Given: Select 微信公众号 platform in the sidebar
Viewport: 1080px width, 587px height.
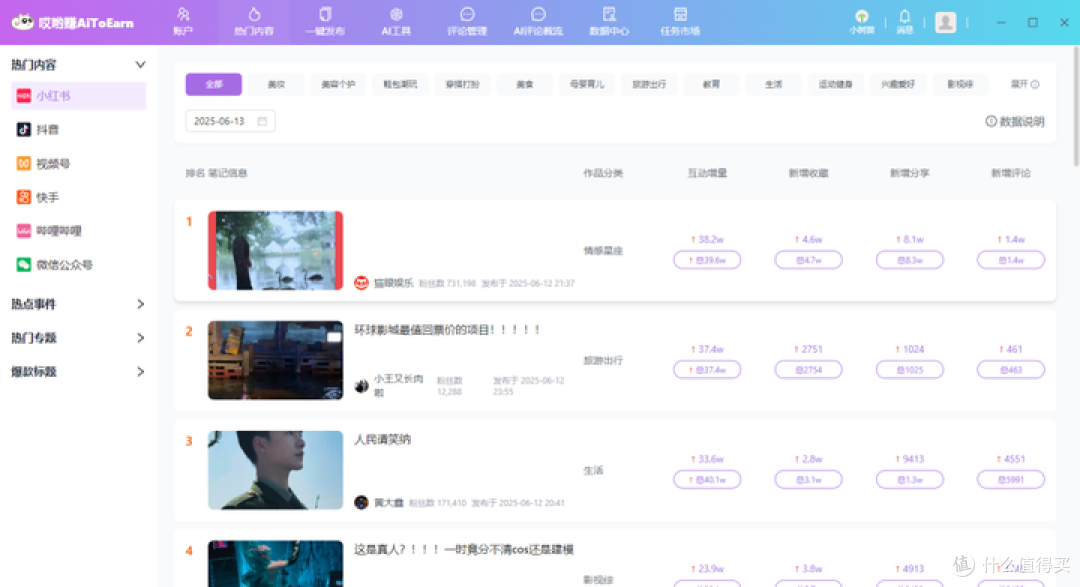Looking at the screenshot, I should (79, 265).
